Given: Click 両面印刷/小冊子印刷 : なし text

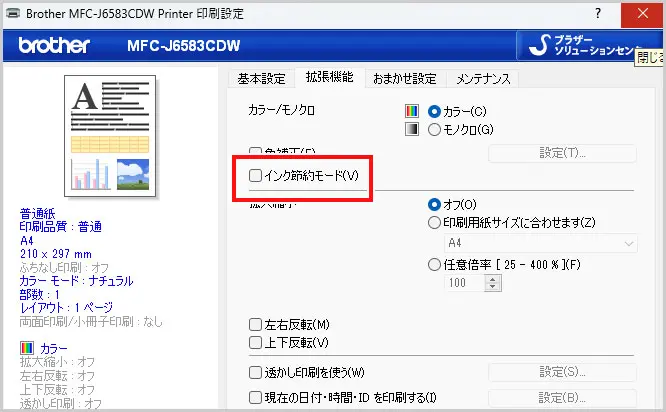Looking at the screenshot, I should pyautogui.click(x=91, y=322).
